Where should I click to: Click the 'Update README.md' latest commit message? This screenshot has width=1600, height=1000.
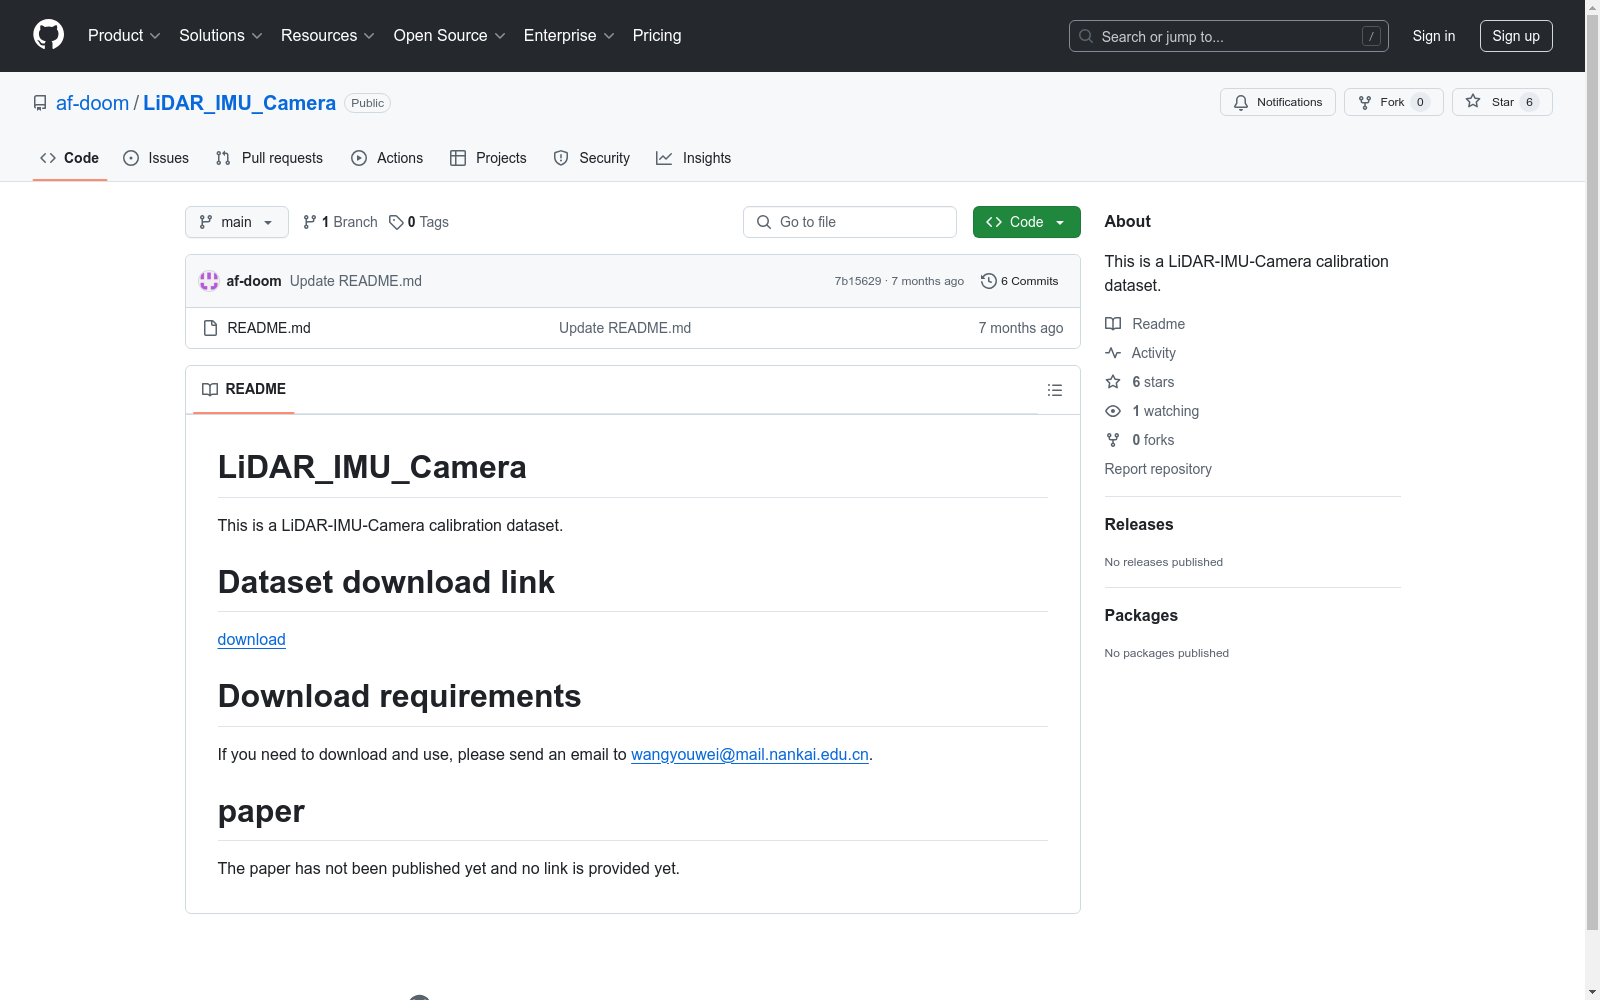[356, 281]
